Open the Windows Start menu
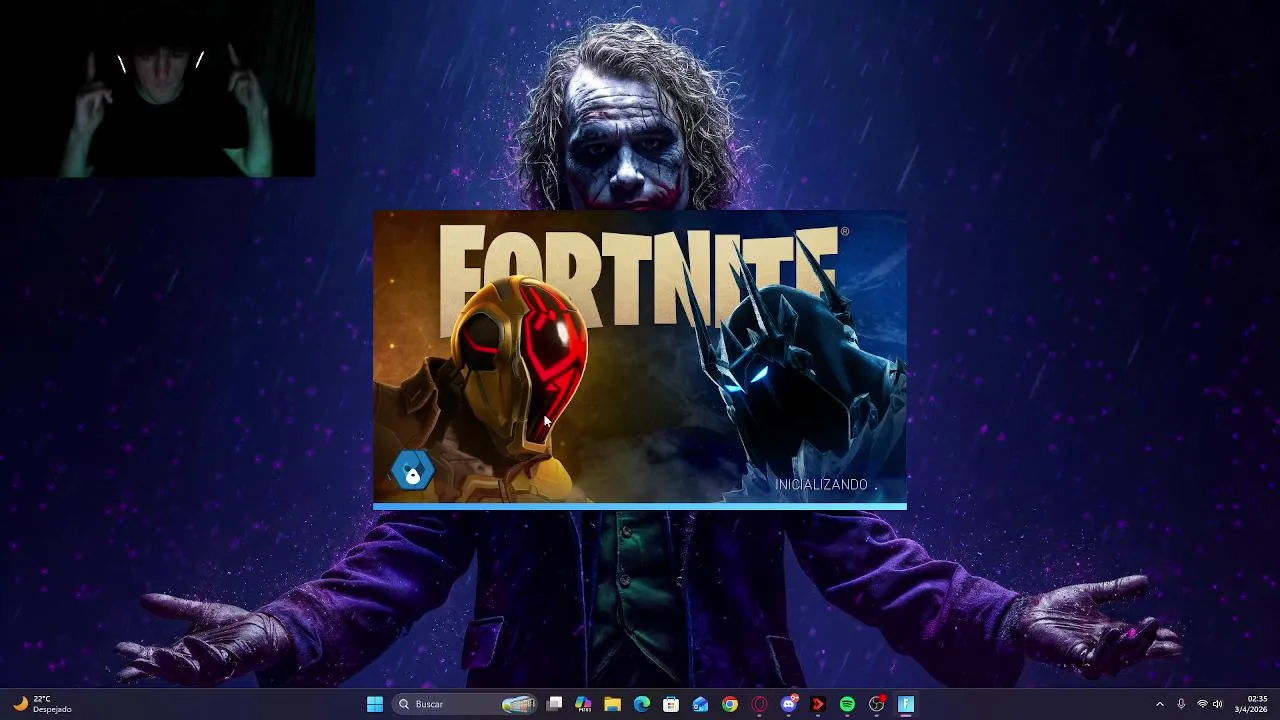The width and height of the screenshot is (1280, 720). coord(375,704)
